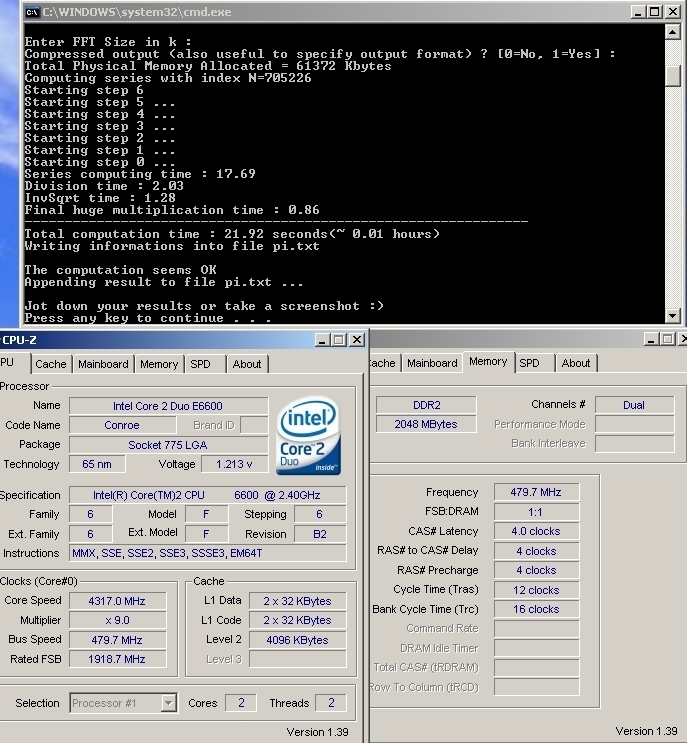Screen dimensions: 687x743
Task: Click the cmd scrollbar thumb
Action: (x=672, y=76)
